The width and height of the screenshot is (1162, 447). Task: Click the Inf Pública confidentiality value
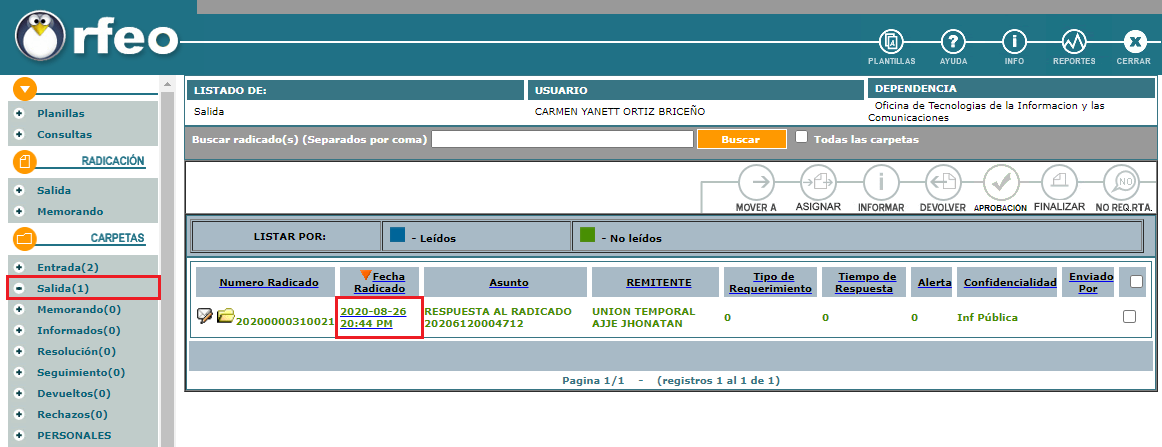[x=987, y=317]
